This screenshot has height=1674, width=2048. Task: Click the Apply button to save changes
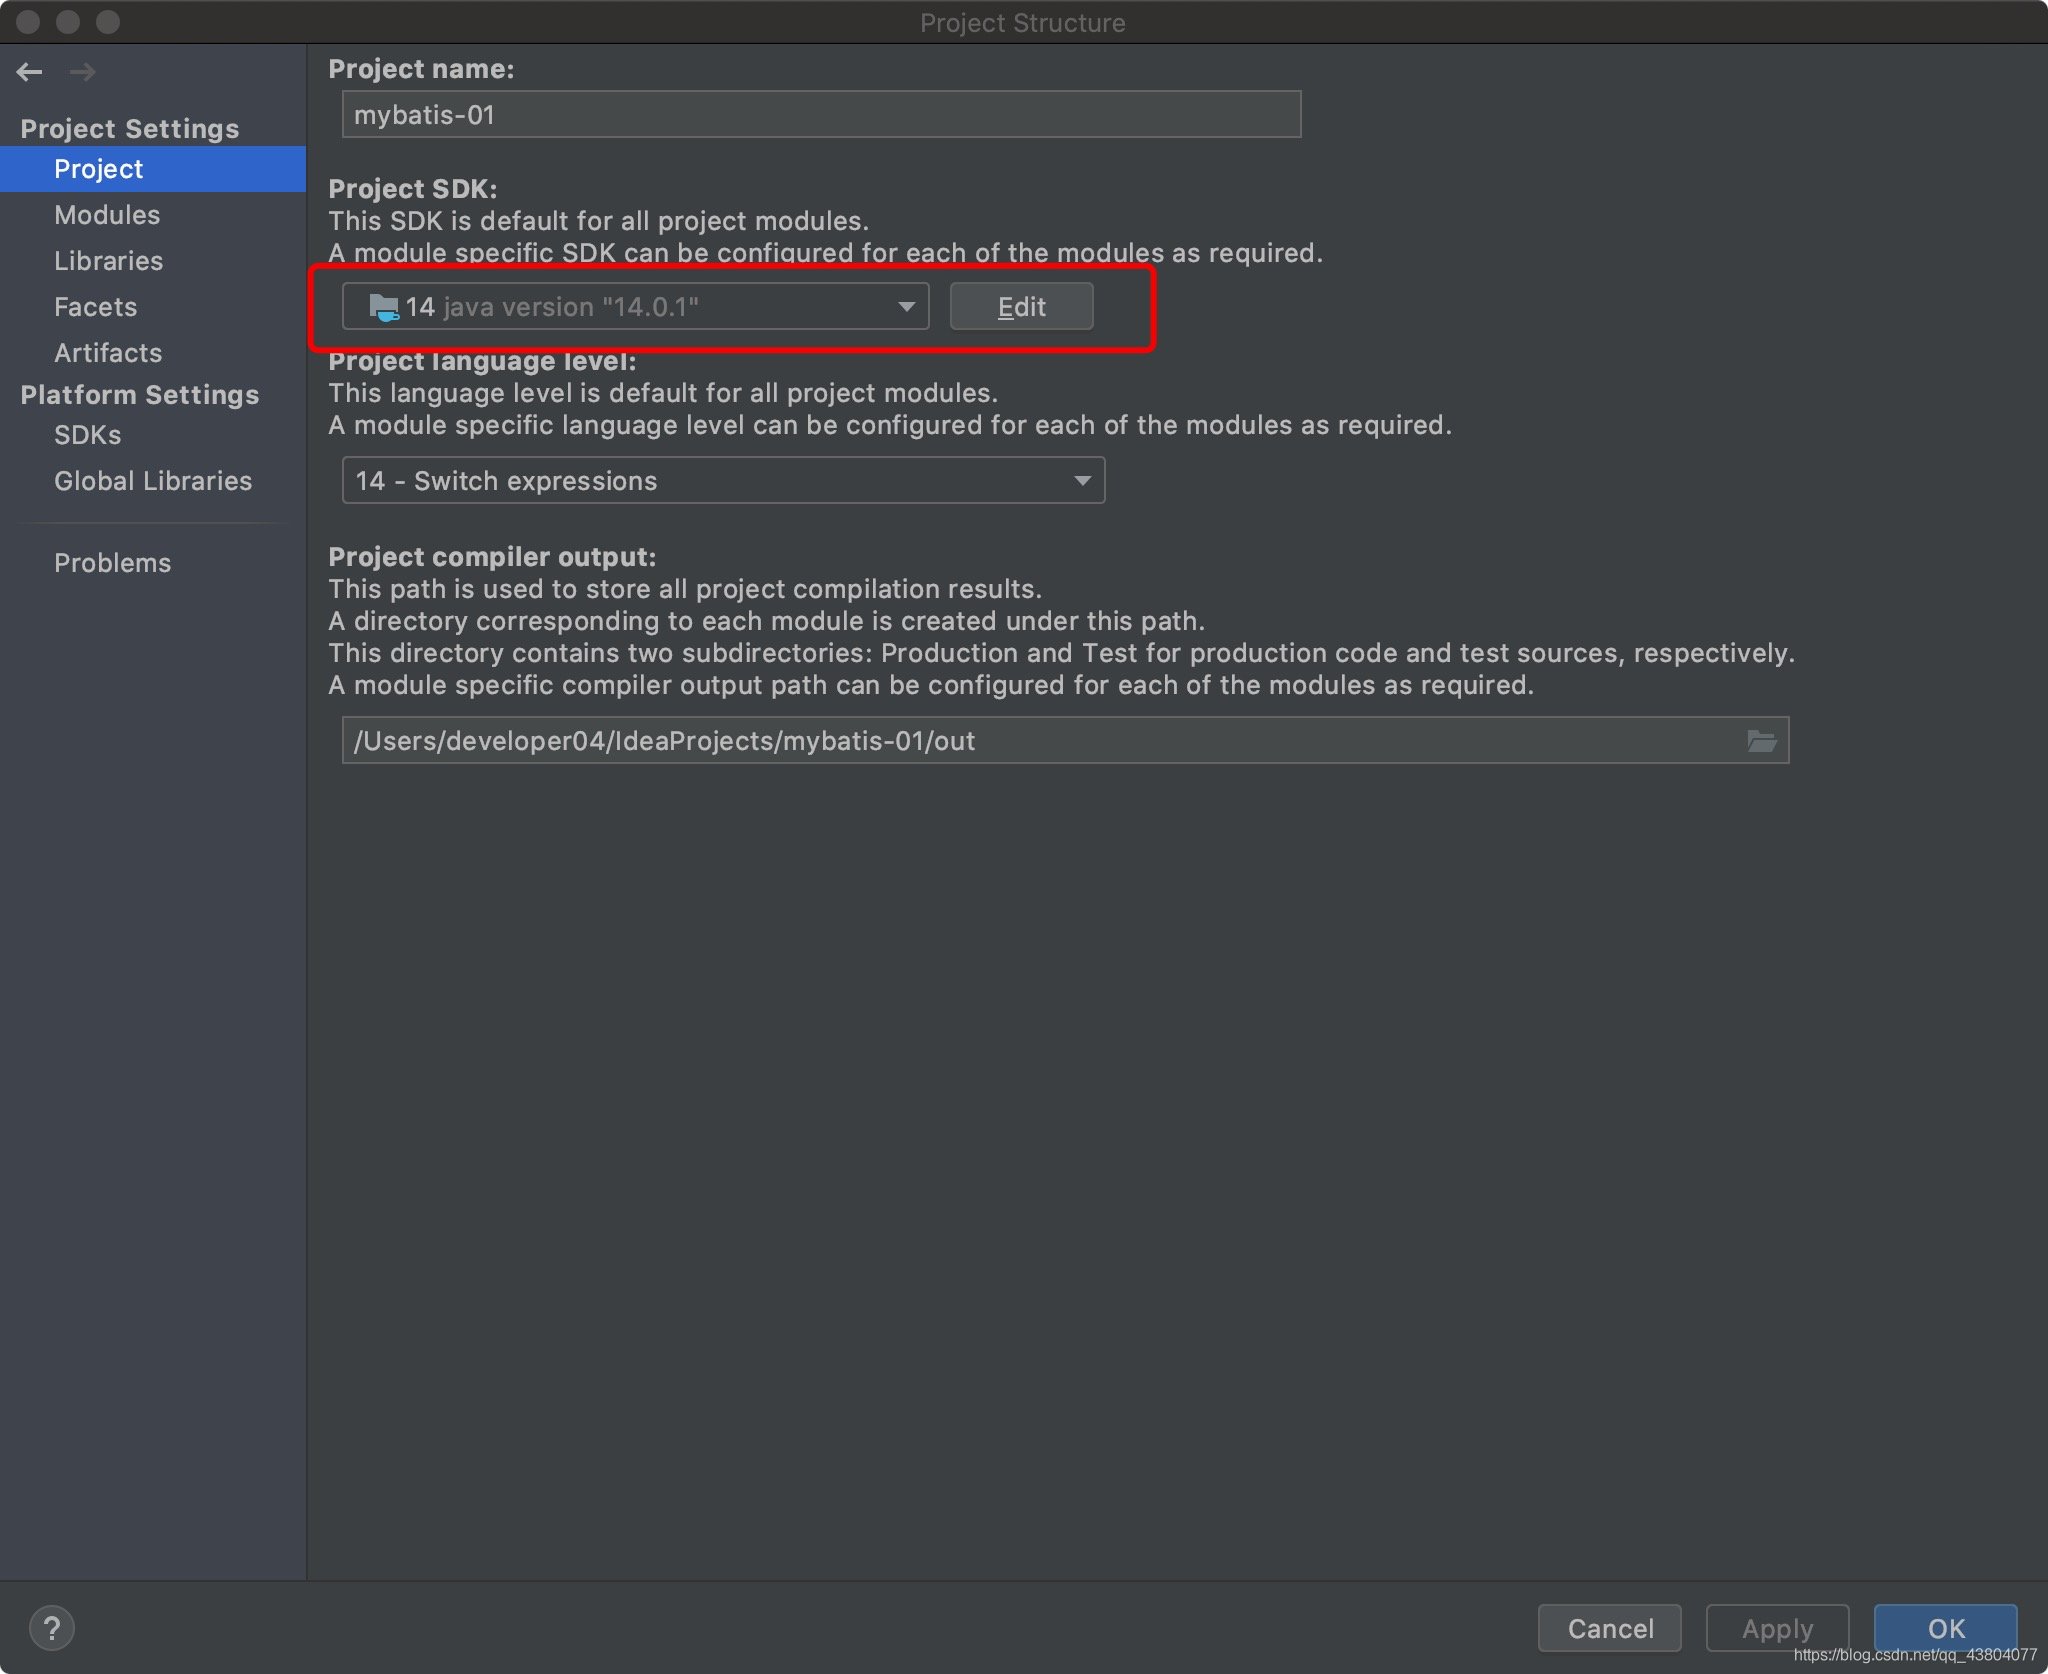click(x=1774, y=1625)
